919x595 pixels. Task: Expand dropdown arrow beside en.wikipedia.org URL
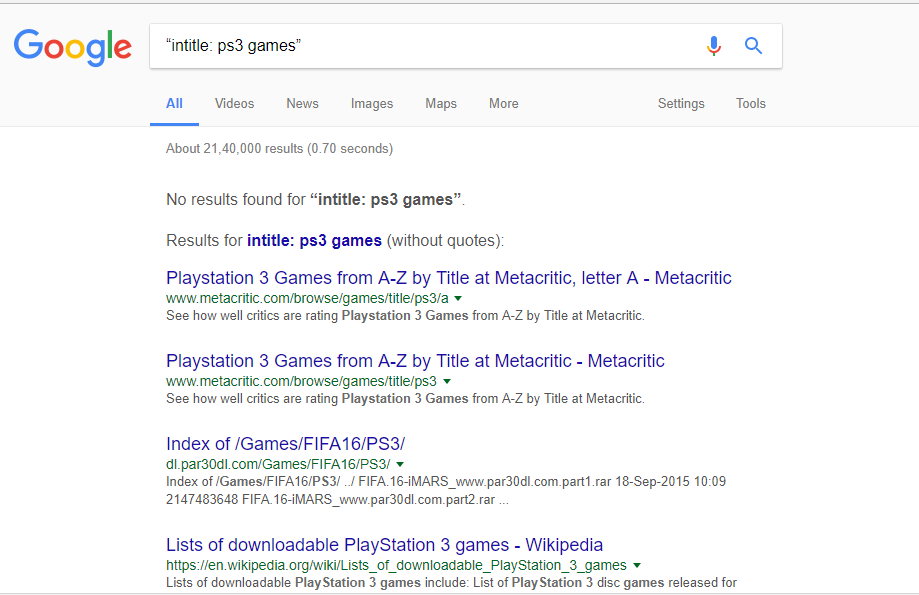click(x=637, y=566)
